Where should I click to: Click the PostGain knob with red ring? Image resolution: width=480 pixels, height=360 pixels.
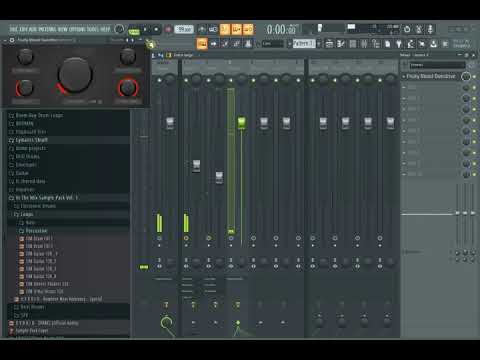(128, 88)
